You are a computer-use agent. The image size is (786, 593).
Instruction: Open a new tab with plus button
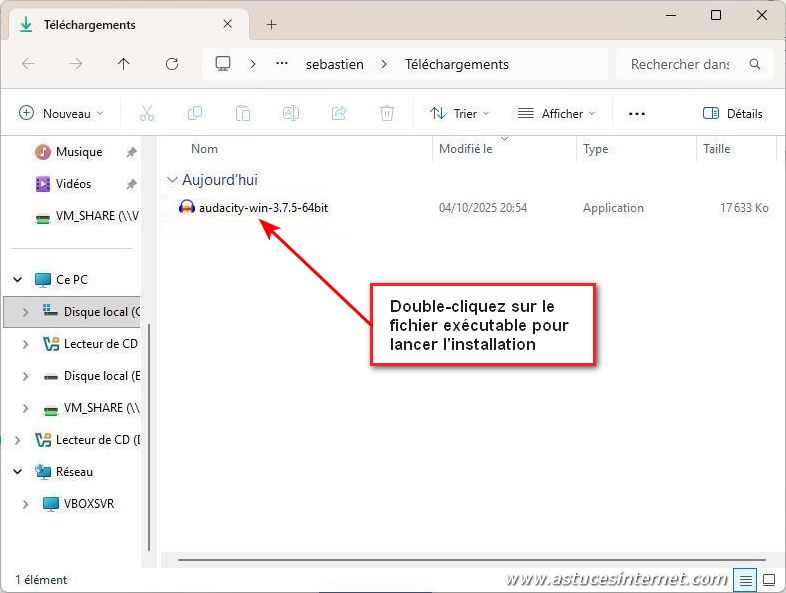[271, 24]
